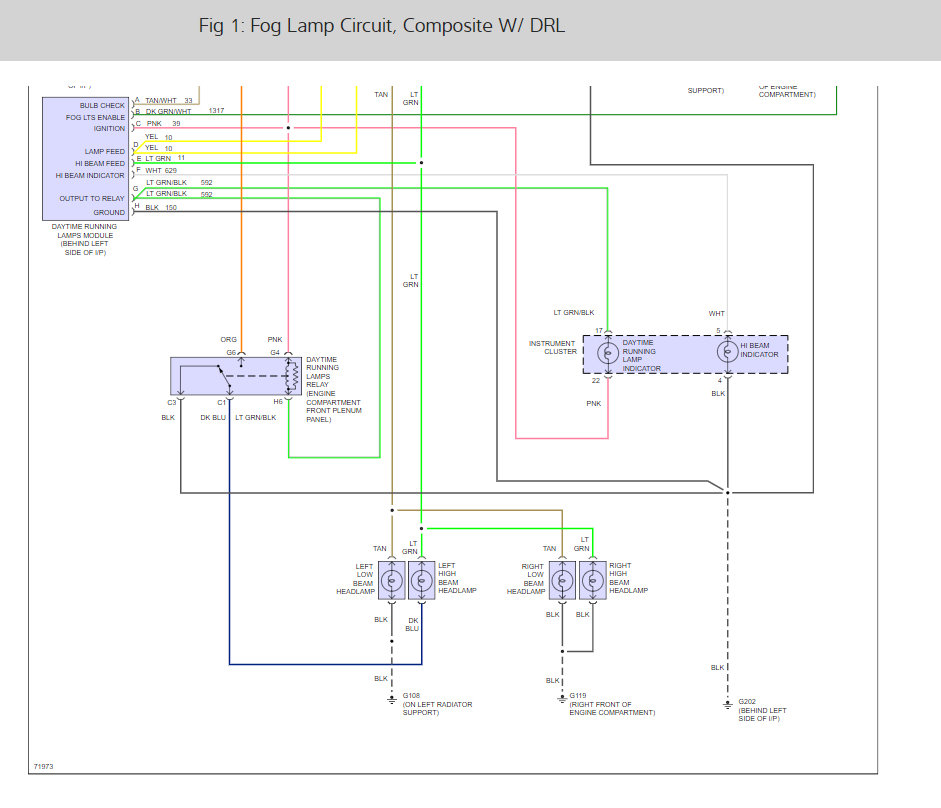Click the Left Low Beam Headlamp bulb symbol
The width and height of the screenshot is (941, 808).
pyautogui.click(x=392, y=580)
